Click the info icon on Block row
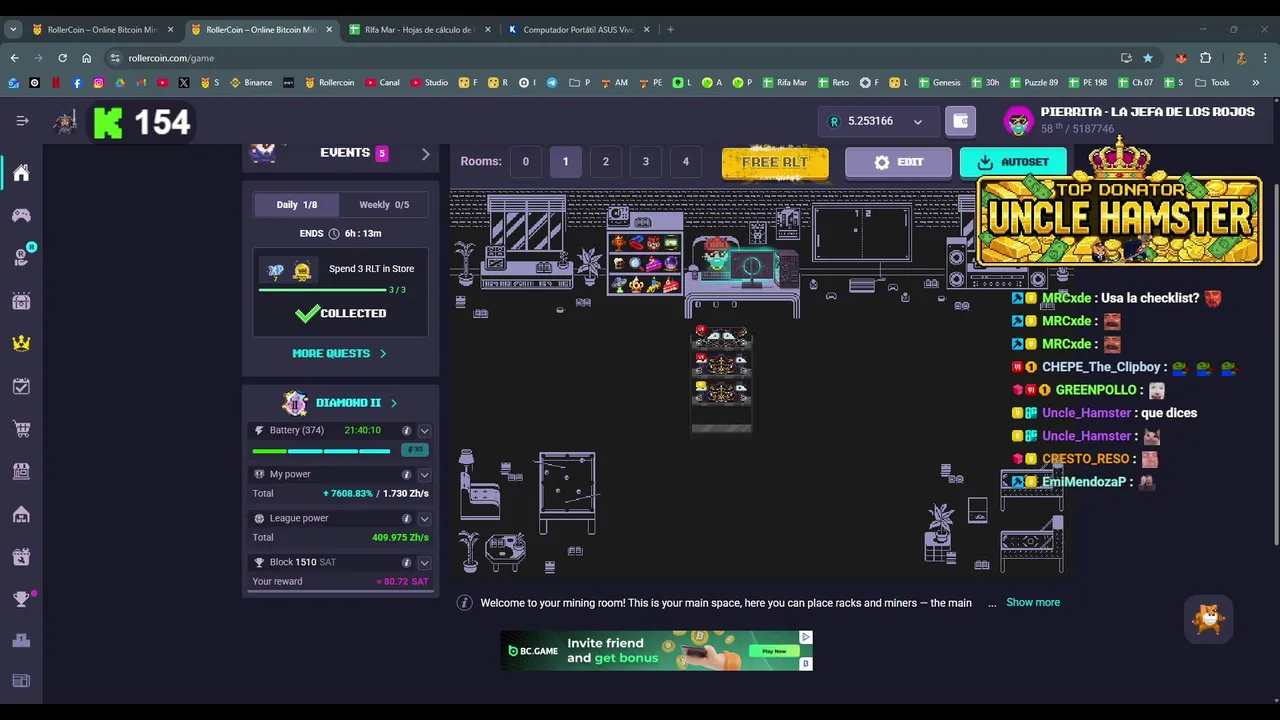1280x720 pixels. (x=406, y=563)
